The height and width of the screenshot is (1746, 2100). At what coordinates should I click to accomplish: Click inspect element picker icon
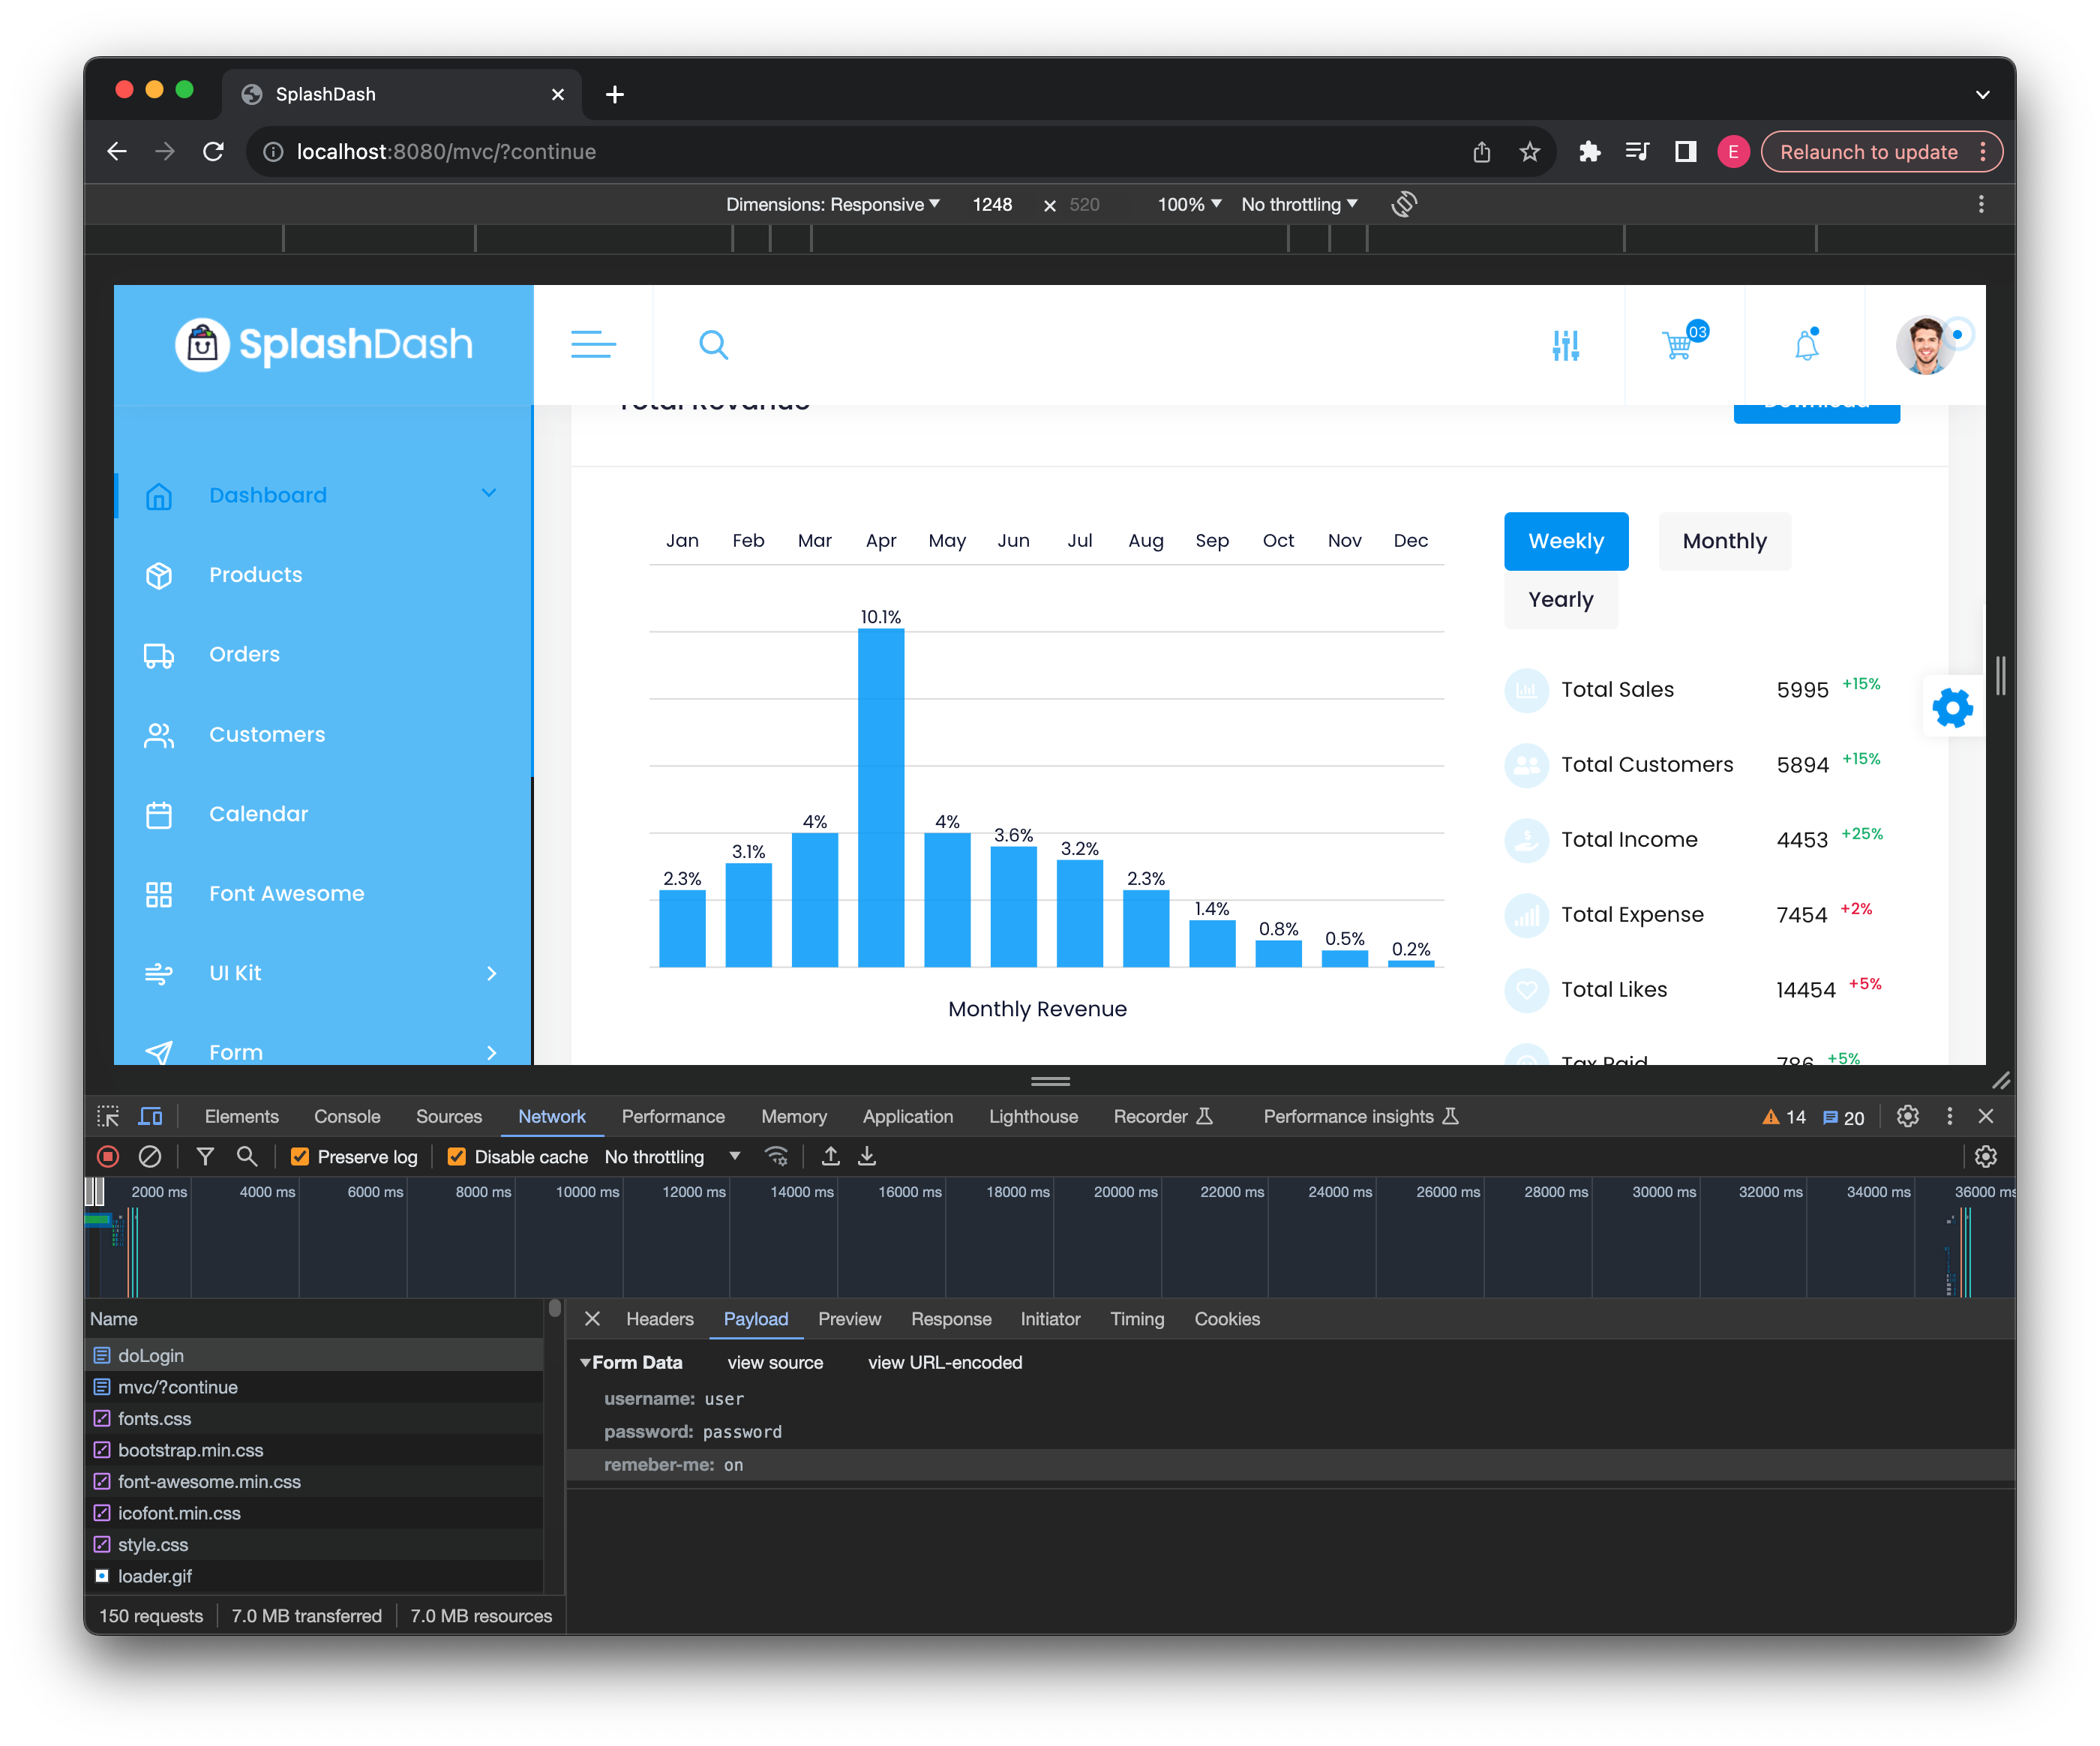pos(108,1117)
